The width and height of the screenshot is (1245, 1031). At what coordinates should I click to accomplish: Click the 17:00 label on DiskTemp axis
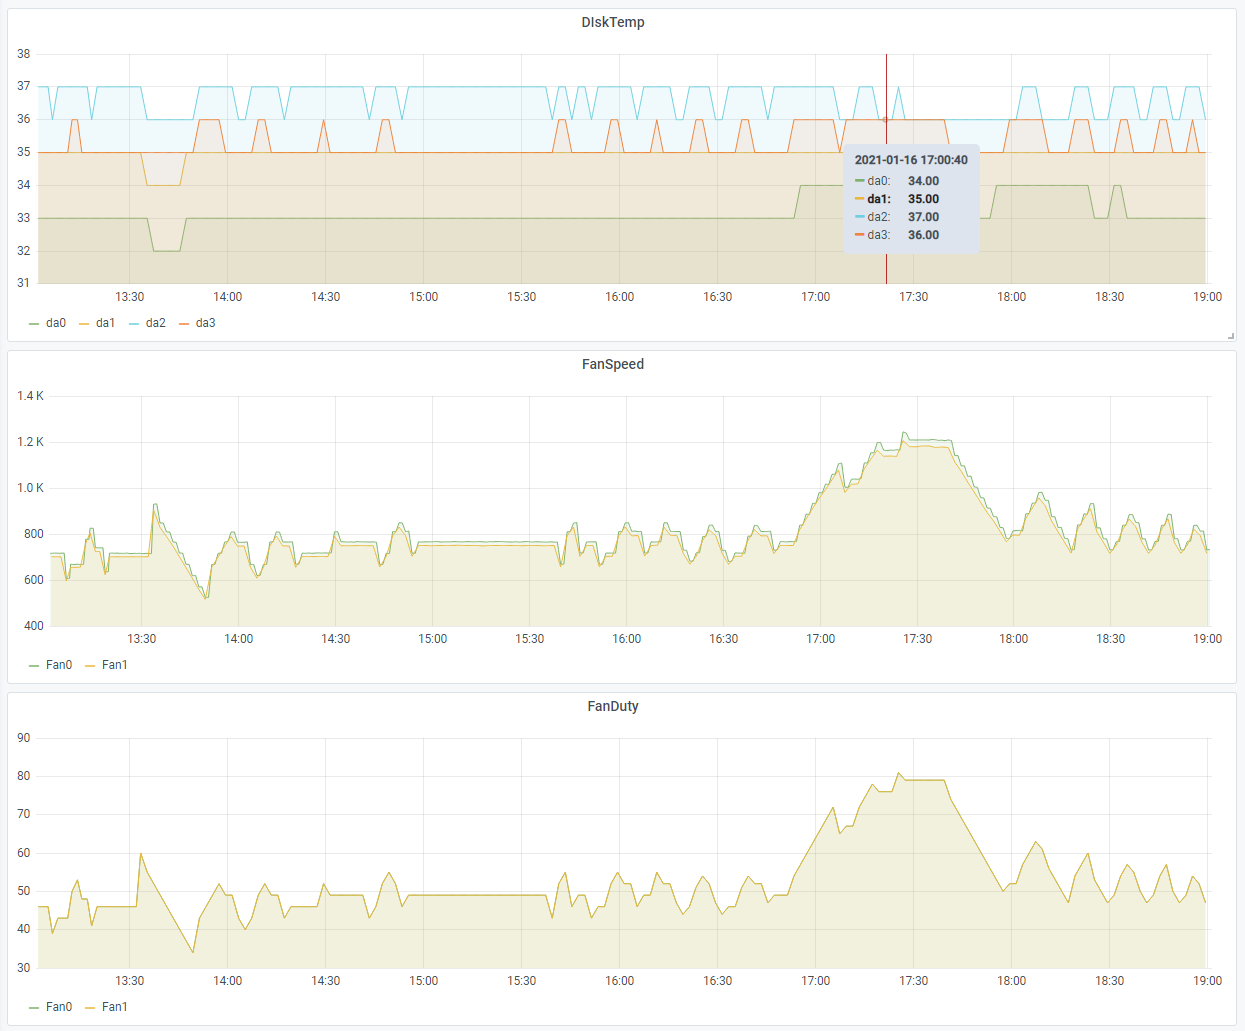(x=815, y=297)
